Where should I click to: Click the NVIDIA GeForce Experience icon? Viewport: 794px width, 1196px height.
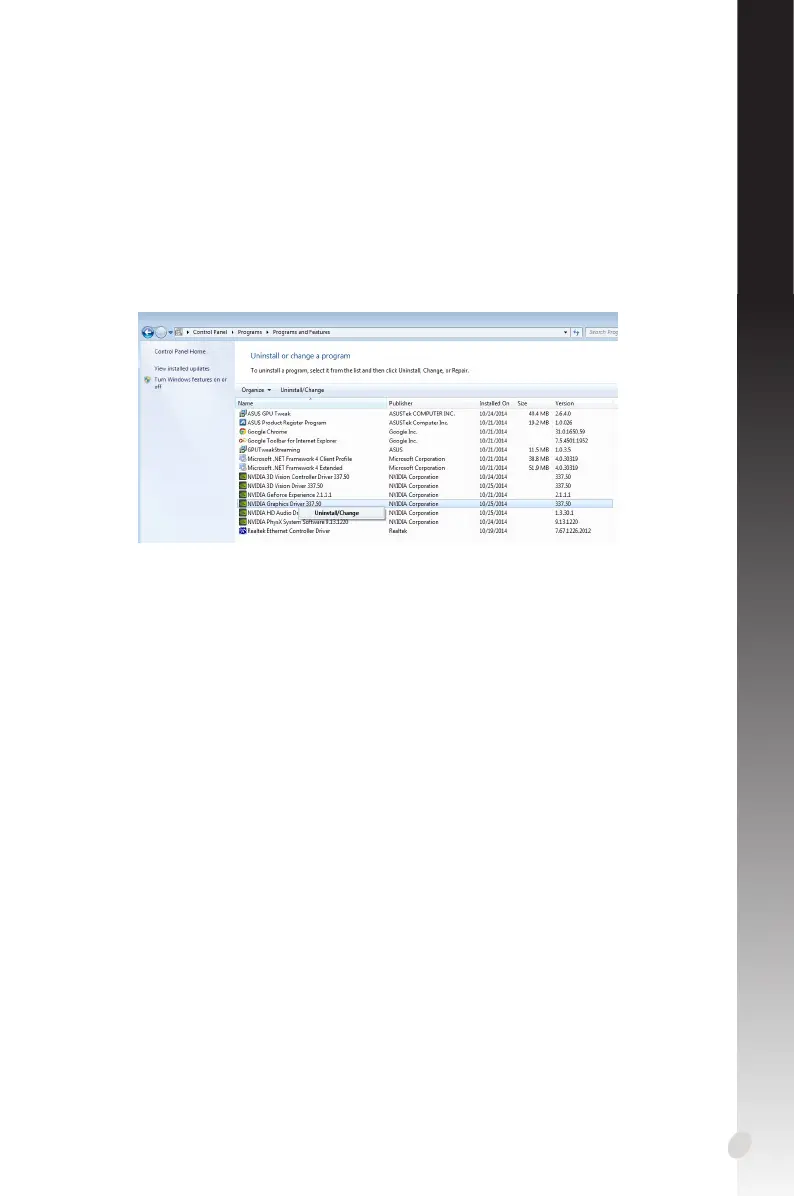(x=243, y=495)
